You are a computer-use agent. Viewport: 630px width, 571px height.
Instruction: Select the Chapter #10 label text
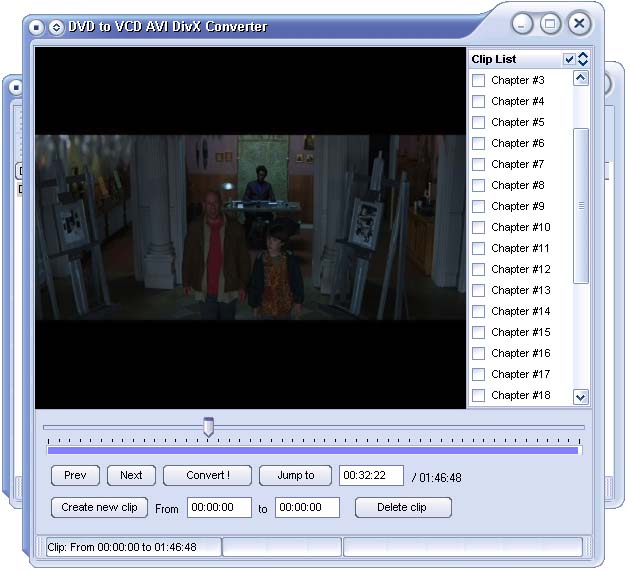click(x=521, y=227)
